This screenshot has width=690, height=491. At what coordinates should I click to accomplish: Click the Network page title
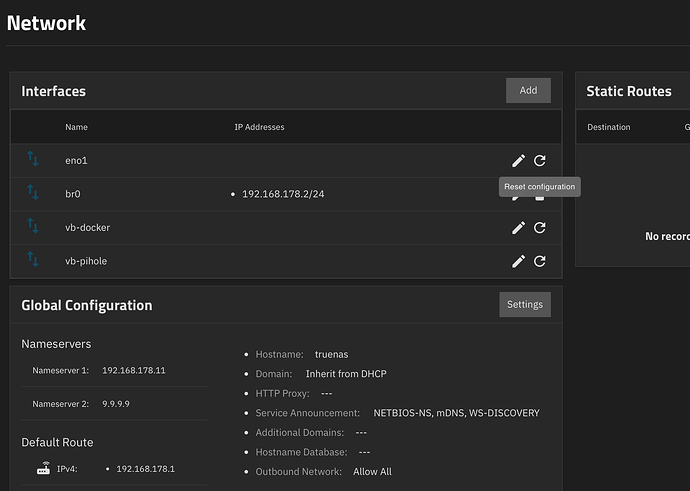pos(46,23)
